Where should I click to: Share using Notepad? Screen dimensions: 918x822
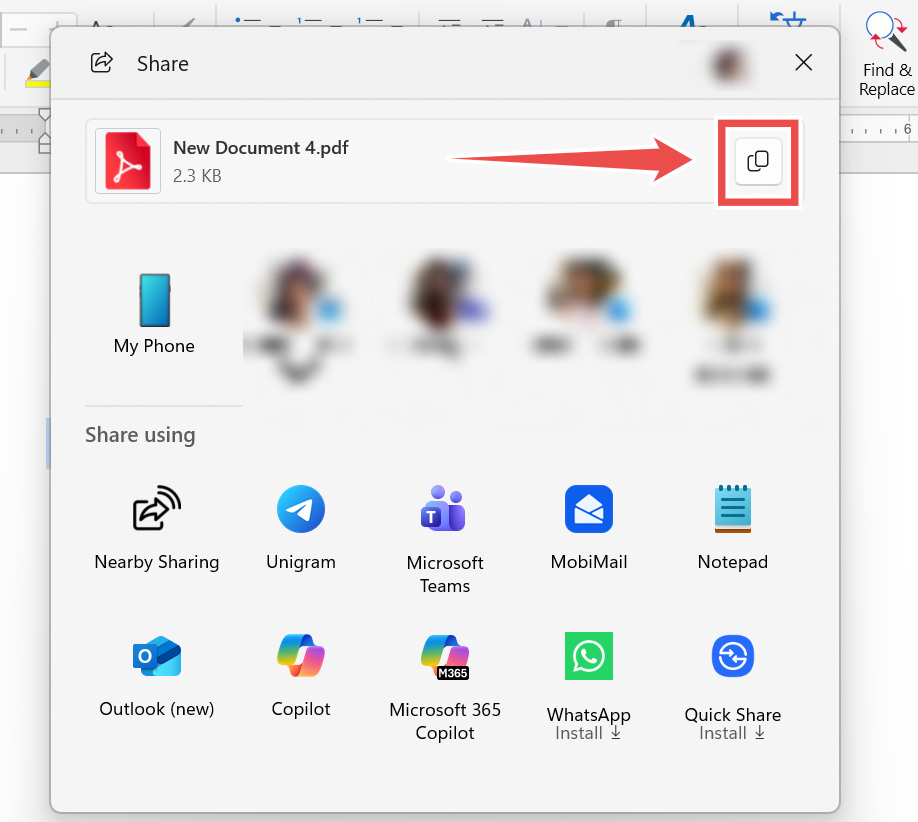pyautogui.click(x=732, y=528)
